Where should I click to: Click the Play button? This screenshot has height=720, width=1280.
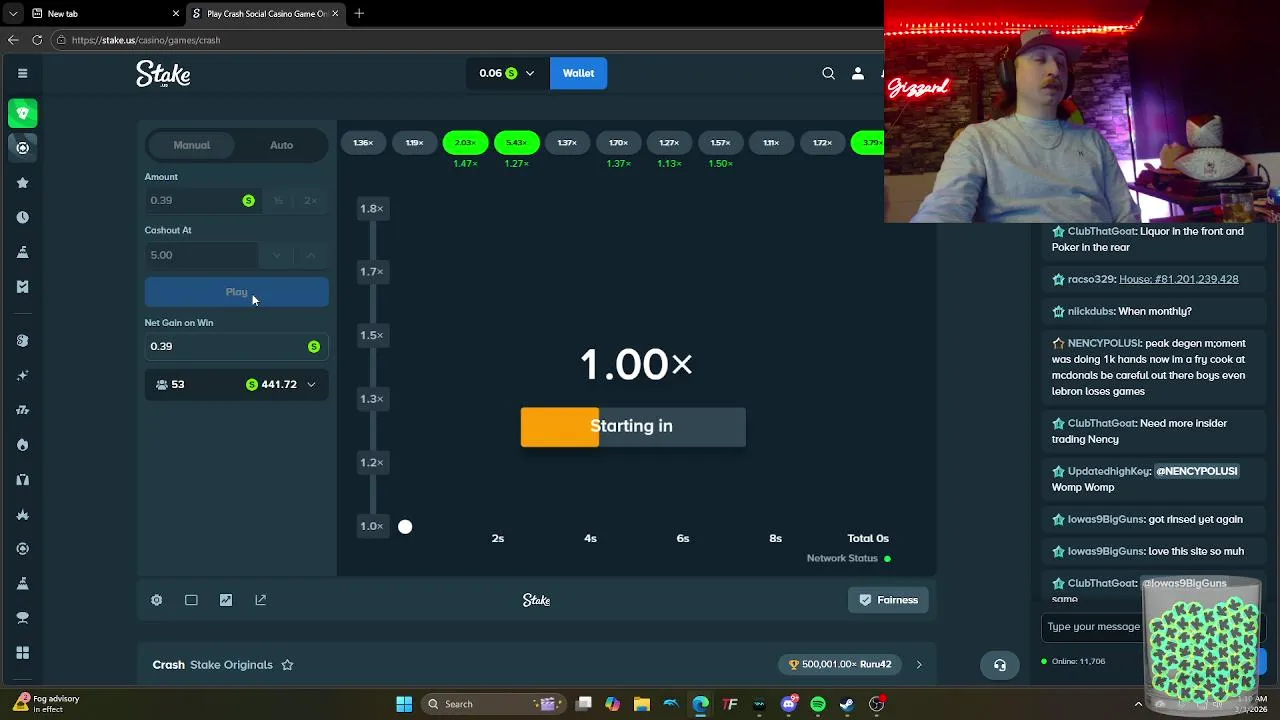click(236, 292)
